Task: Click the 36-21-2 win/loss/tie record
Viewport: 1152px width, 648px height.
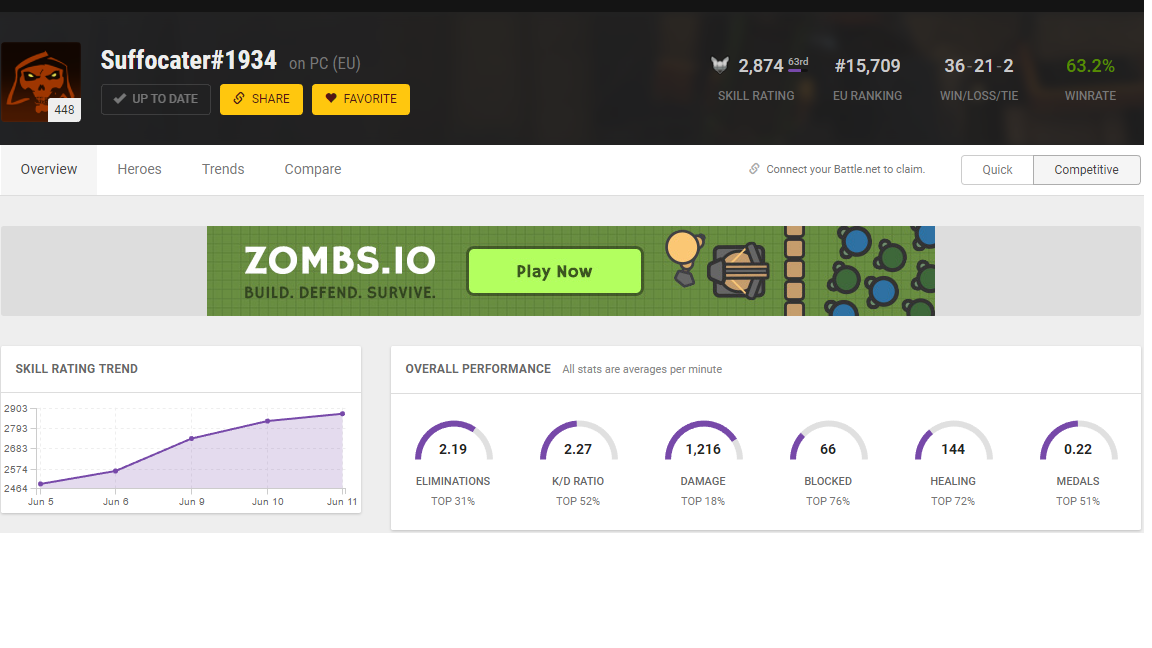Action: point(979,66)
